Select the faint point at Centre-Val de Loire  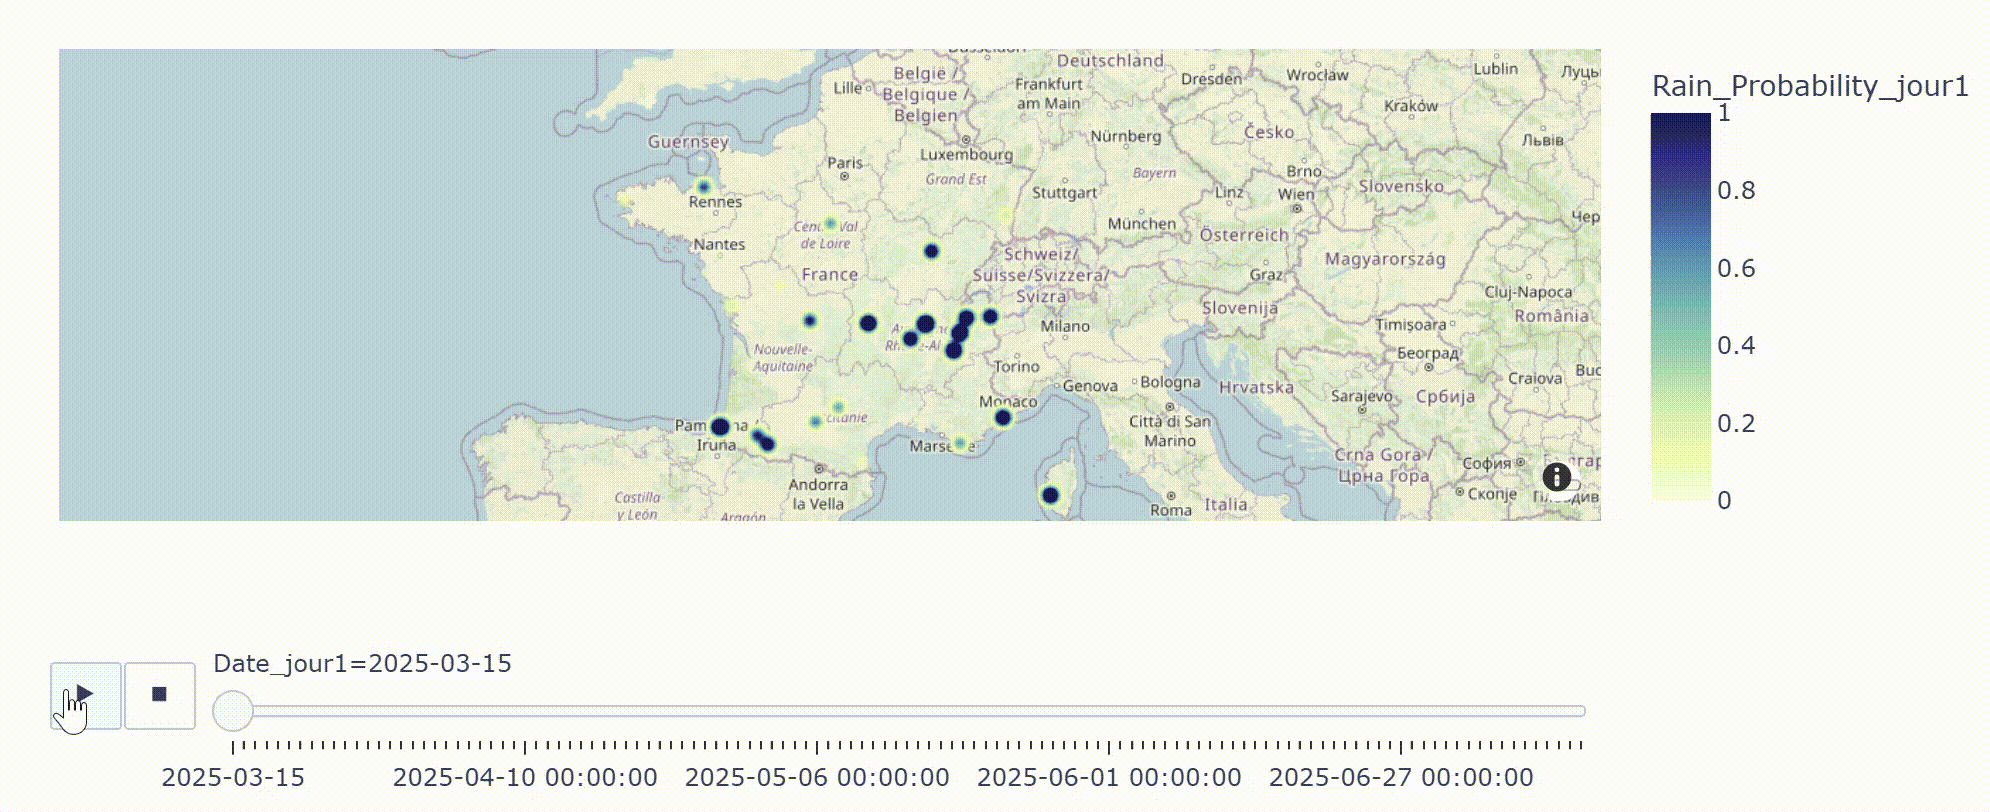pyautogui.click(x=830, y=224)
